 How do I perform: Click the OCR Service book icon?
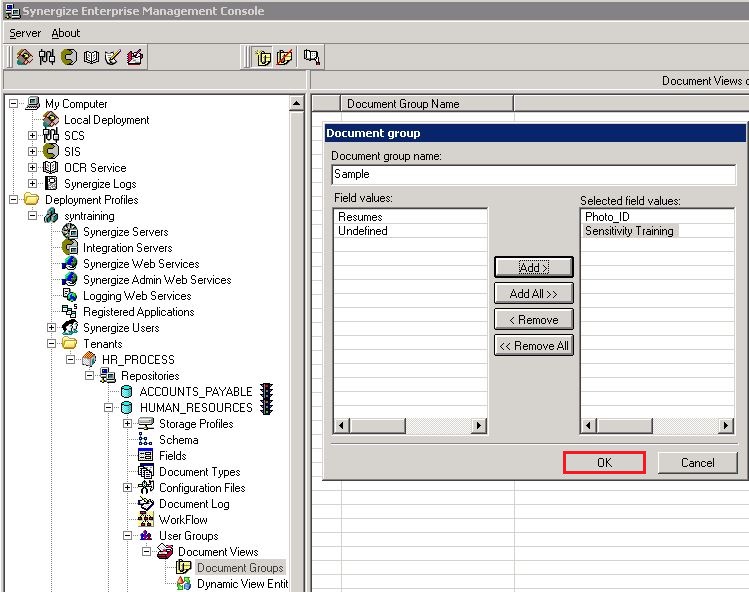[50, 167]
